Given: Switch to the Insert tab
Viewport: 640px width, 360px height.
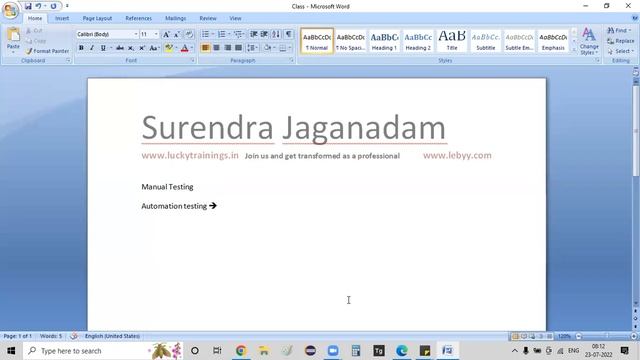Looking at the screenshot, I should click(x=62, y=18).
